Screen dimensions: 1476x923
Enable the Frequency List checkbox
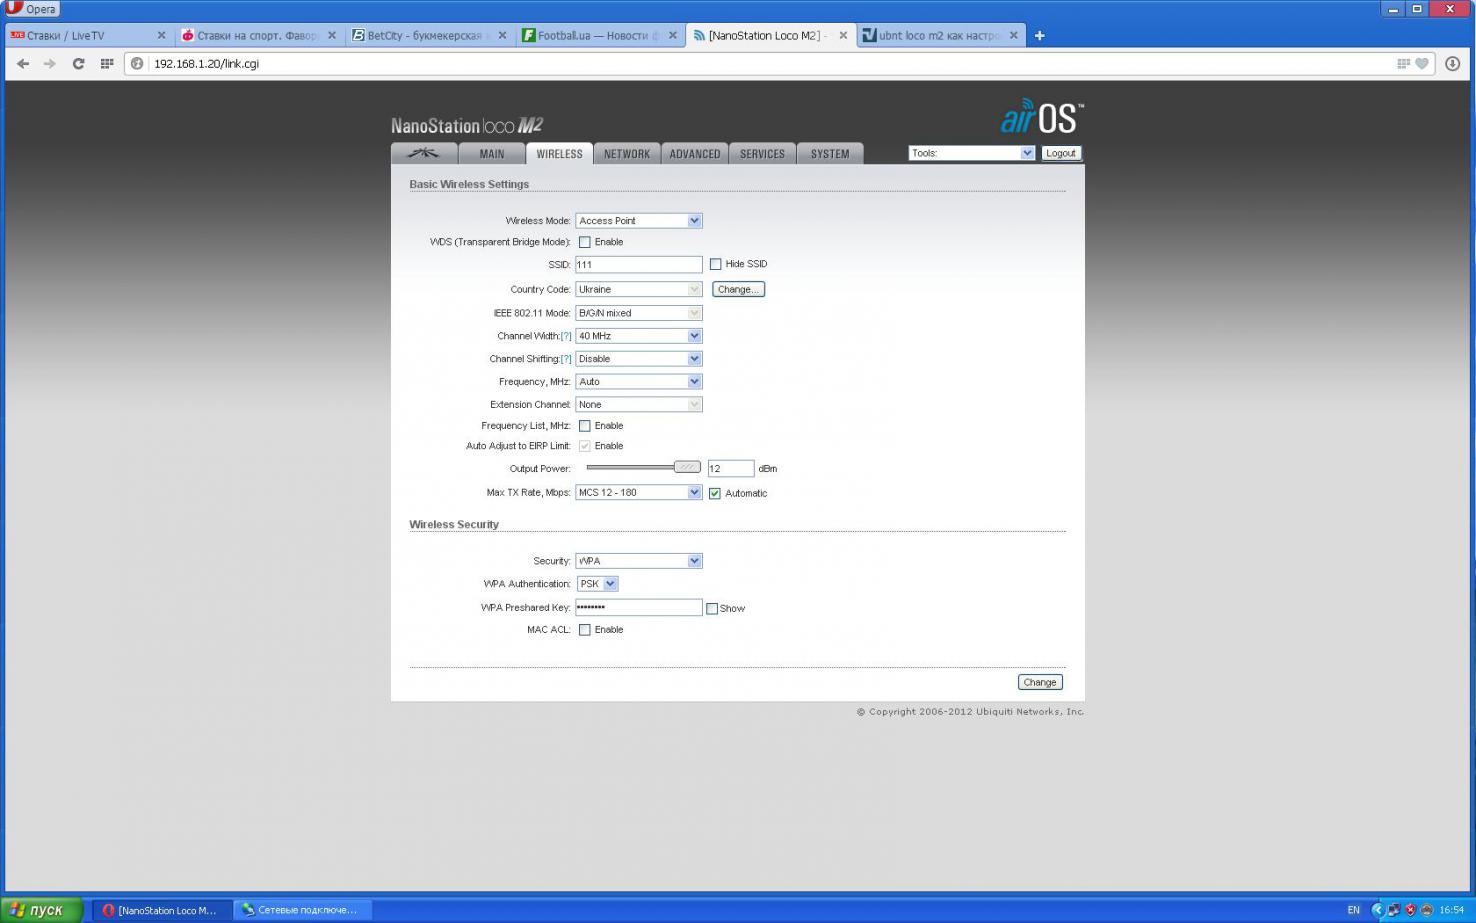click(585, 426)
